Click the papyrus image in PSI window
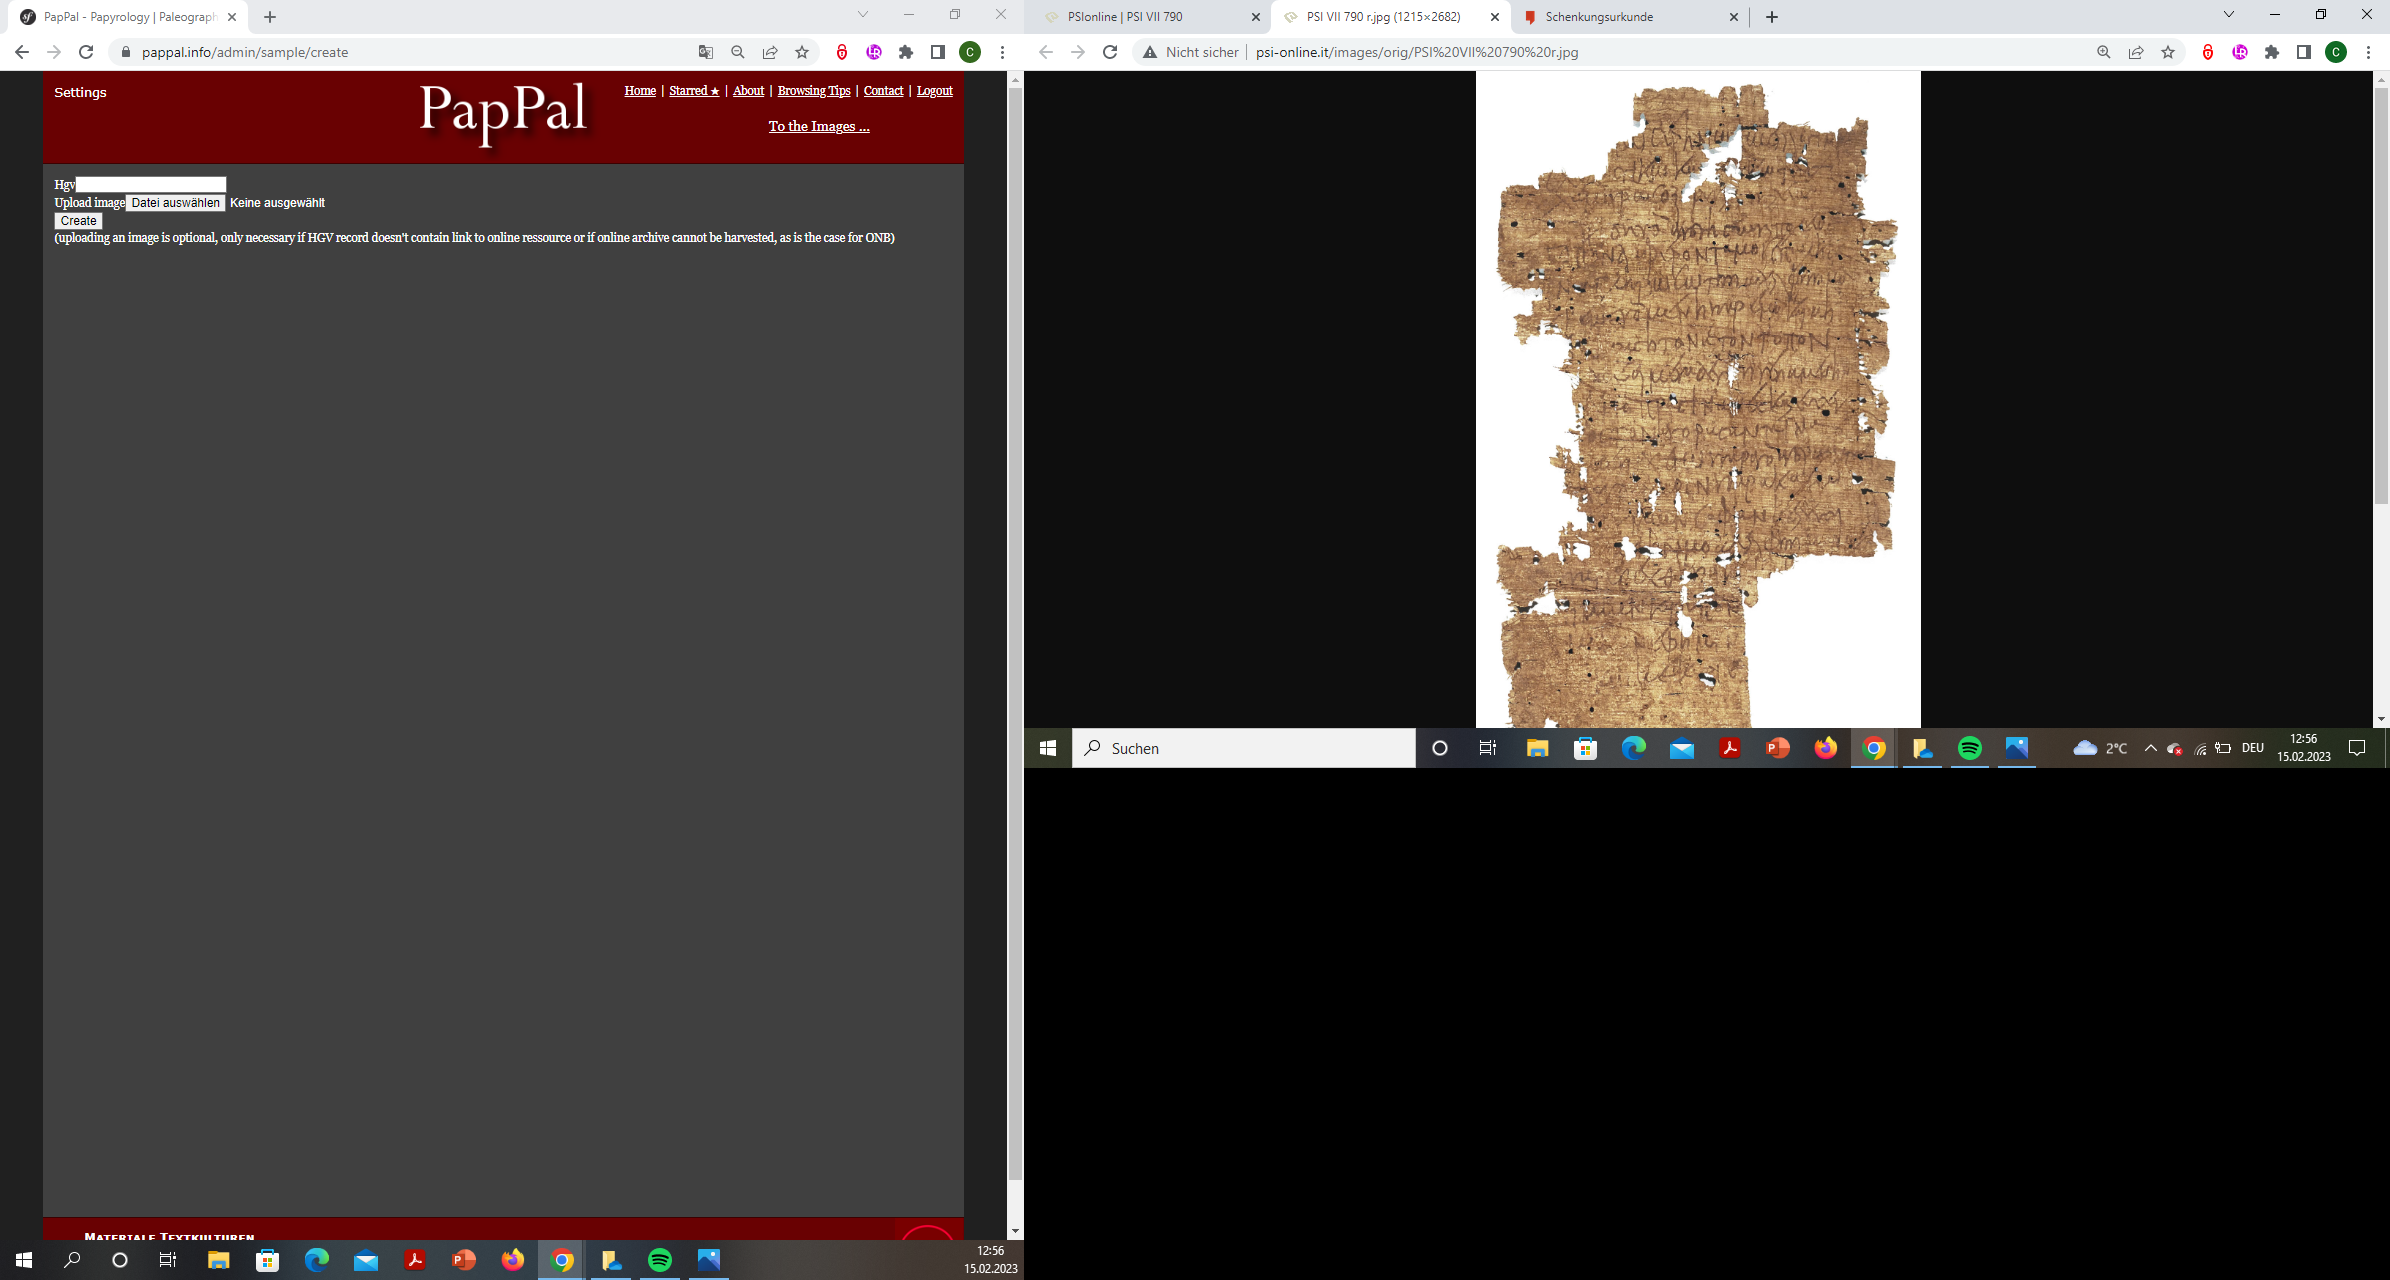 (1698, 400)
